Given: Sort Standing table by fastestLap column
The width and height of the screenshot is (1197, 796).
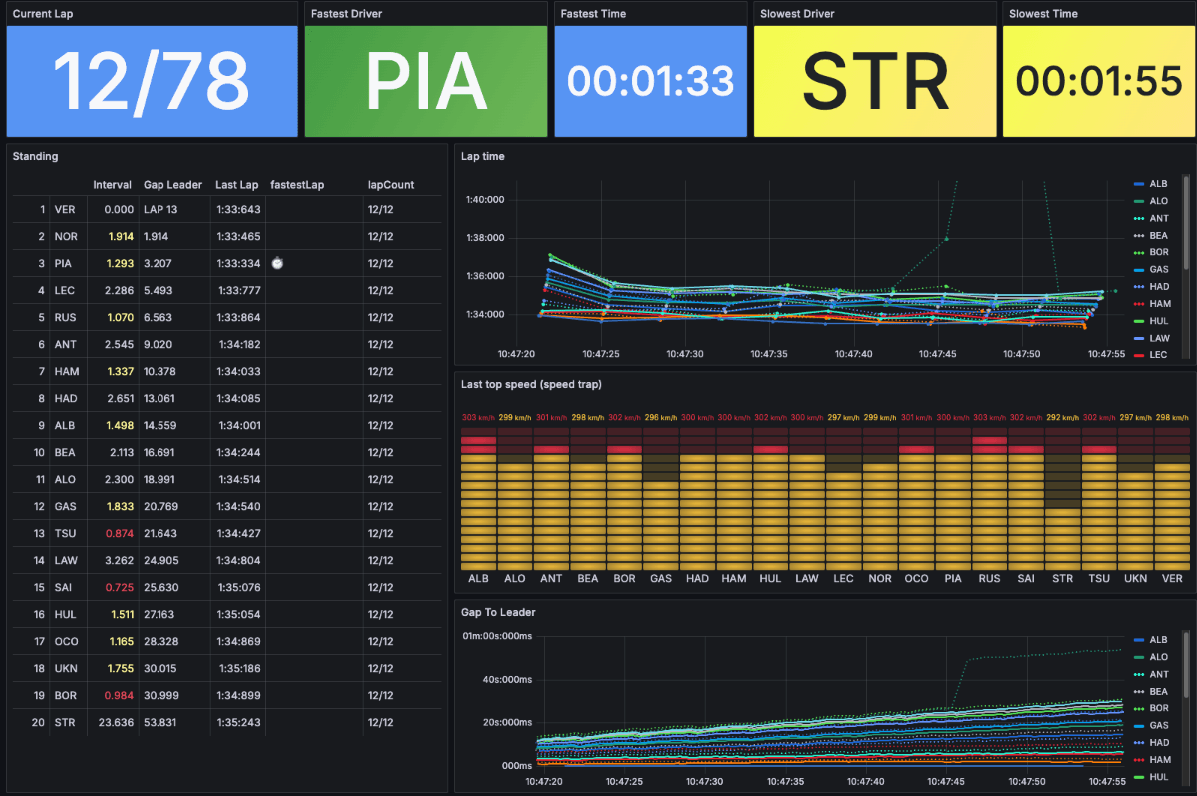Looking at the screenshot, I should 297,185.
